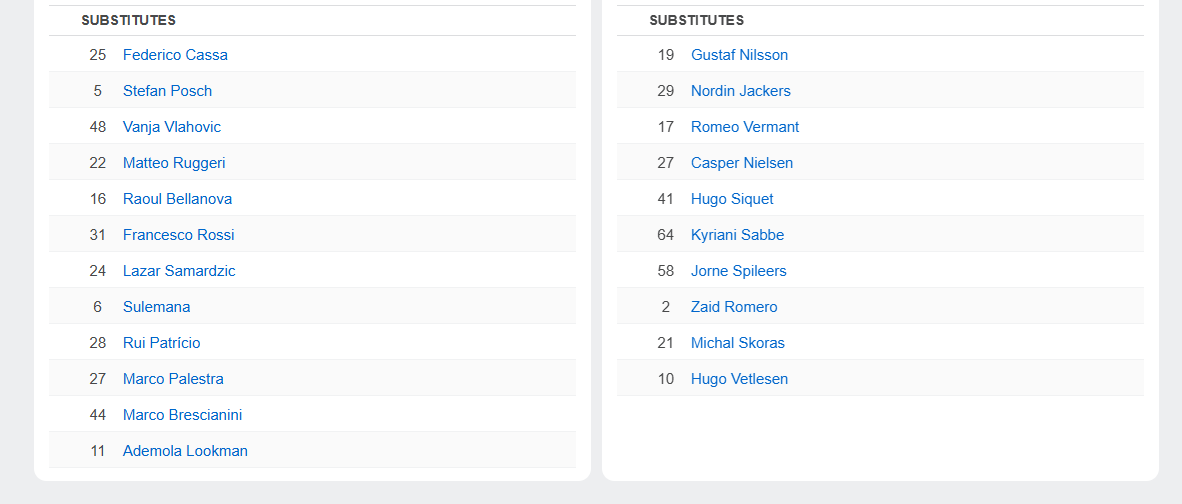1182x504 pixels.
Task: Click Hugo Vetlesen name link
Action: pos(740,379)
